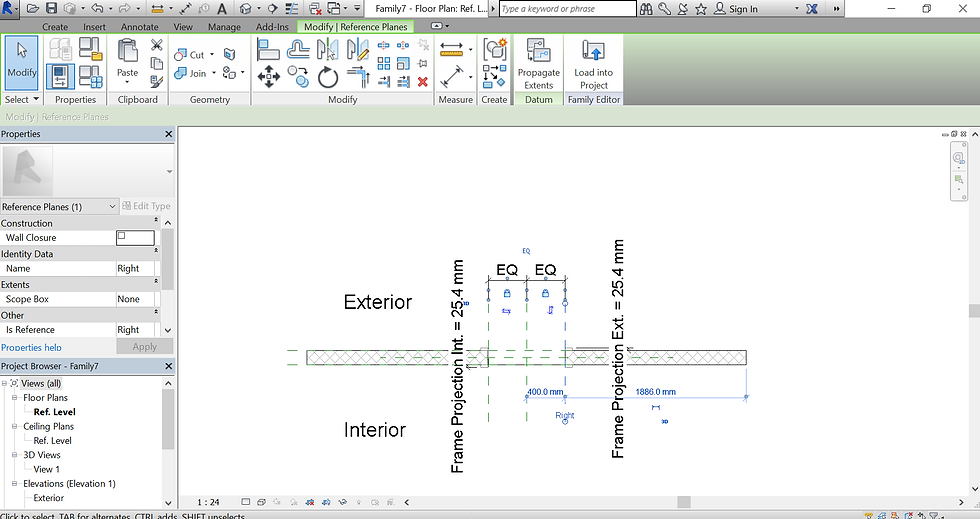
Task: Select the Copy tool in Modify panel
Action: point(298,77)
